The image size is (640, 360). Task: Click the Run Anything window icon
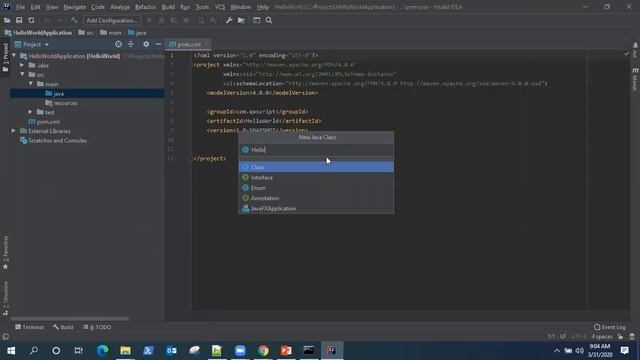click(x=256, y=20)
